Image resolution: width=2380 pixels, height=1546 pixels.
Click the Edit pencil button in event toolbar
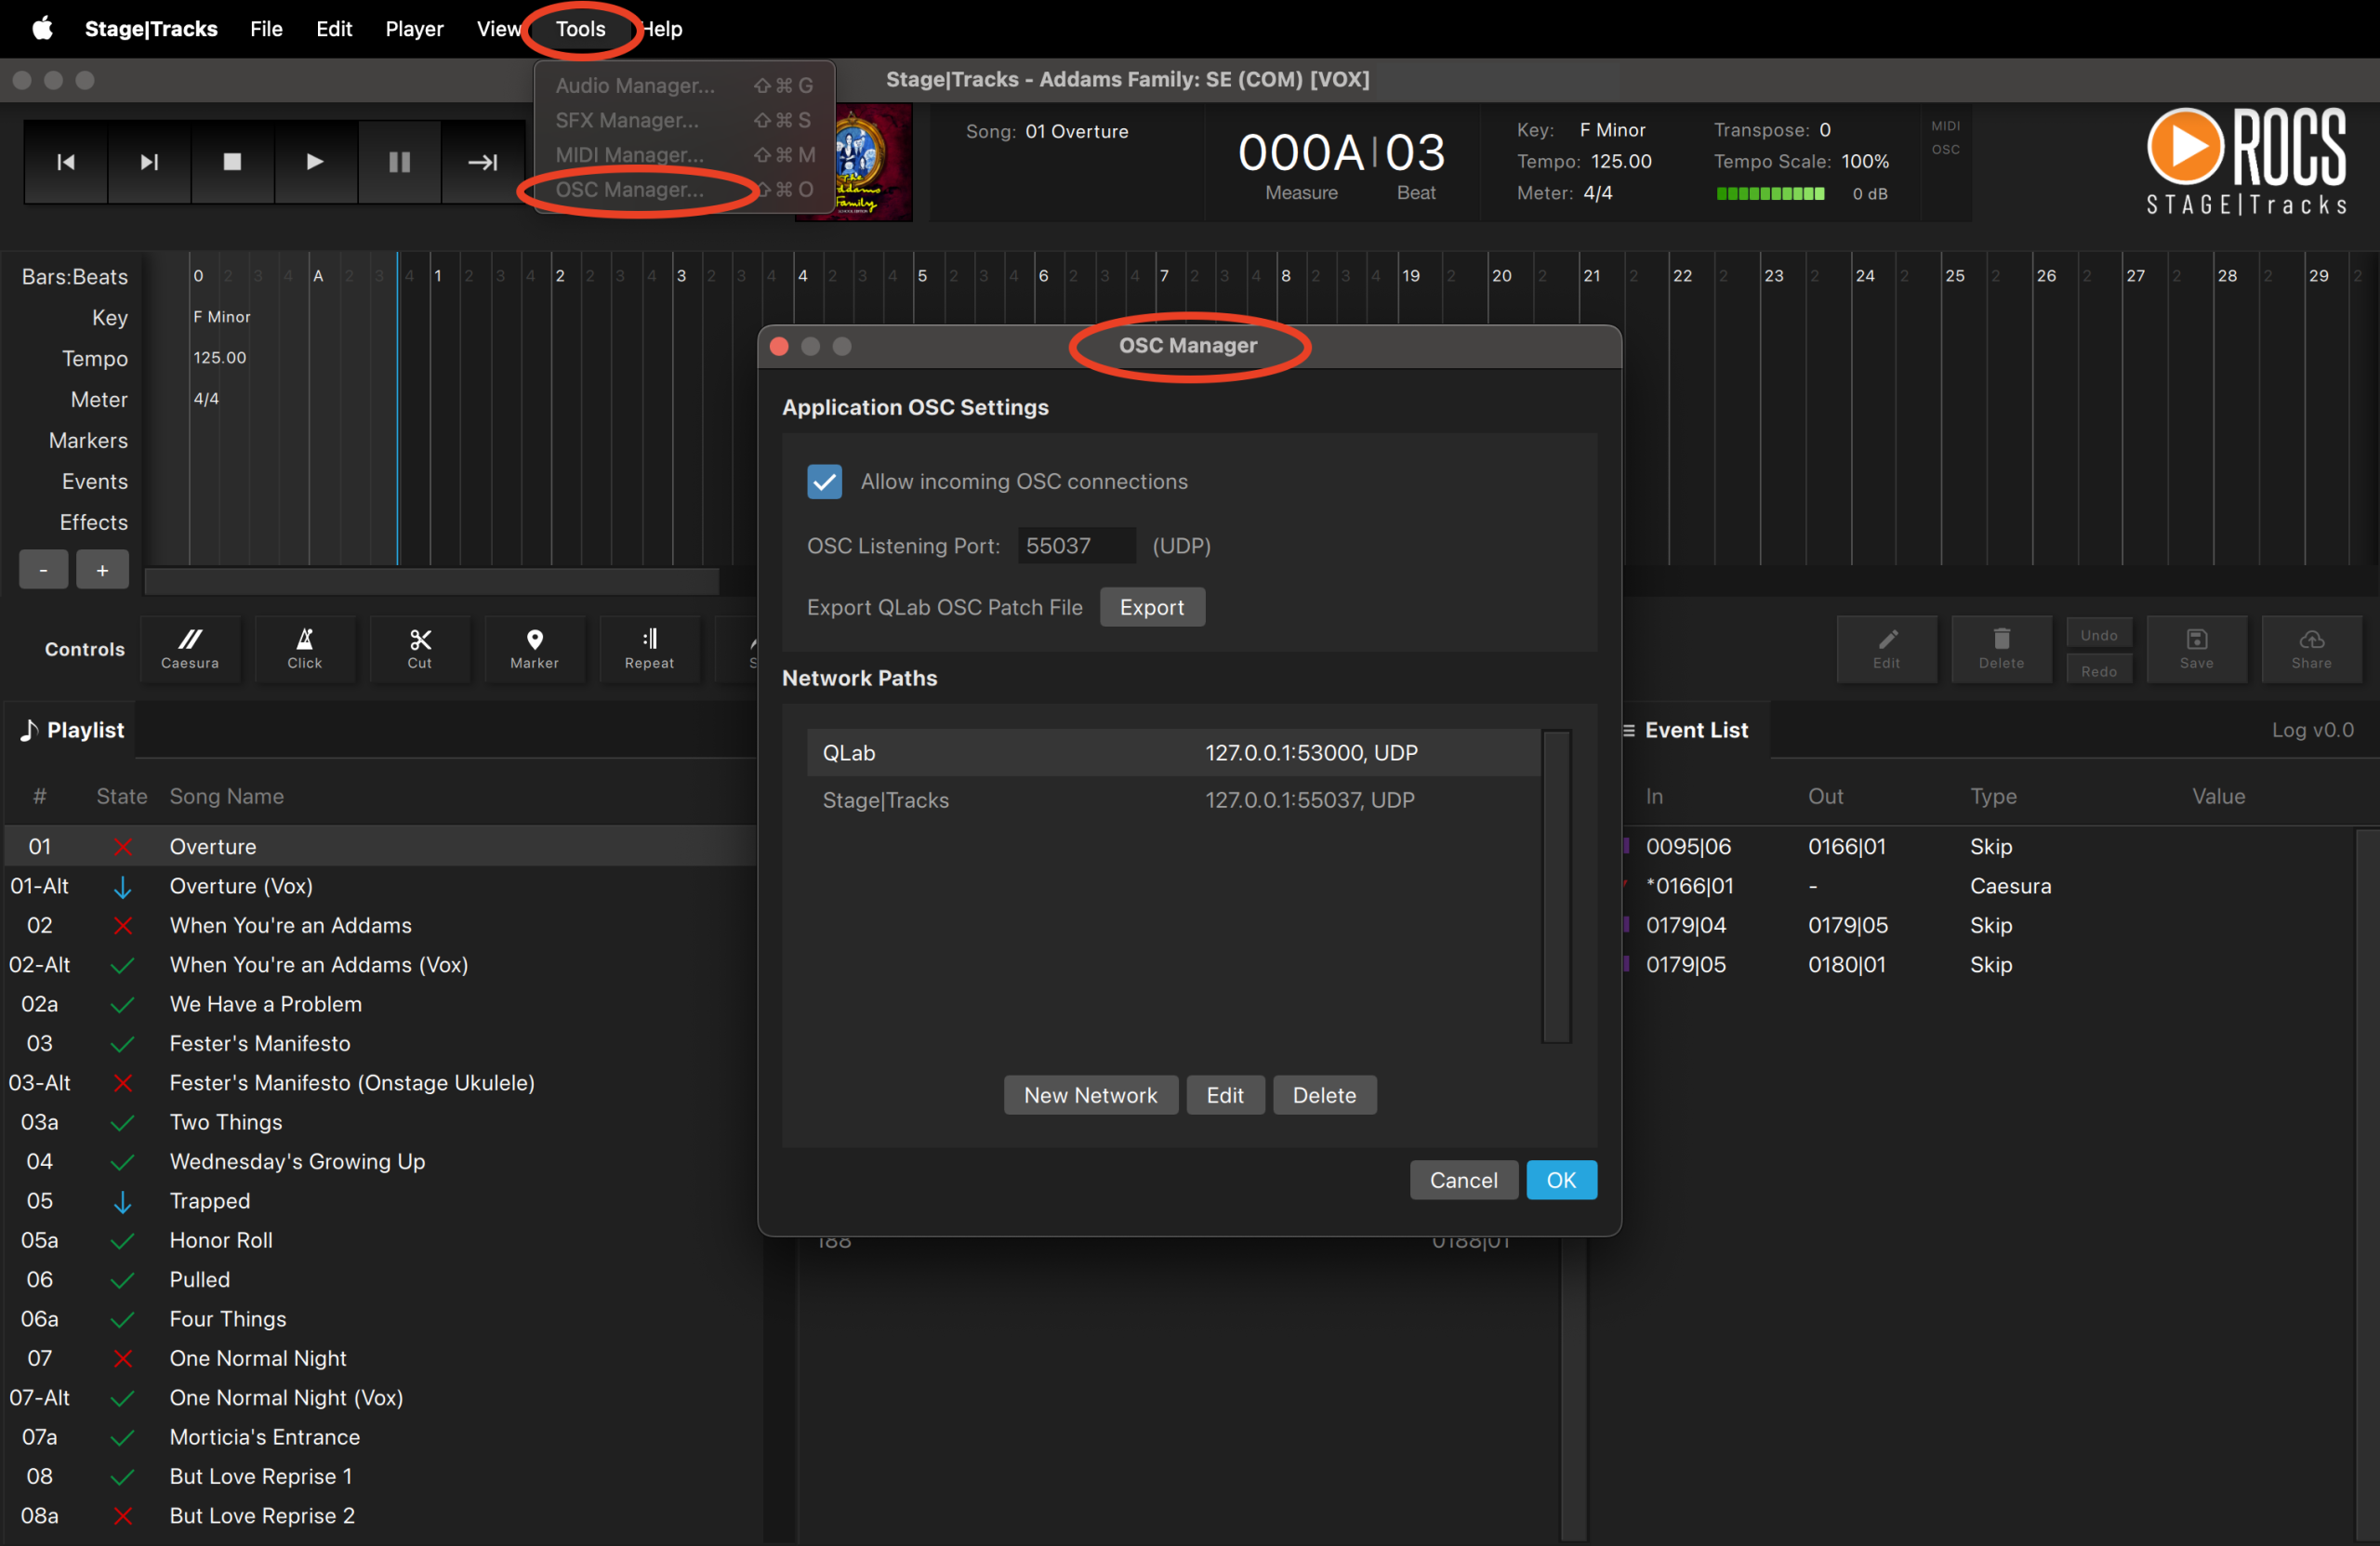tap(1886, 648)
